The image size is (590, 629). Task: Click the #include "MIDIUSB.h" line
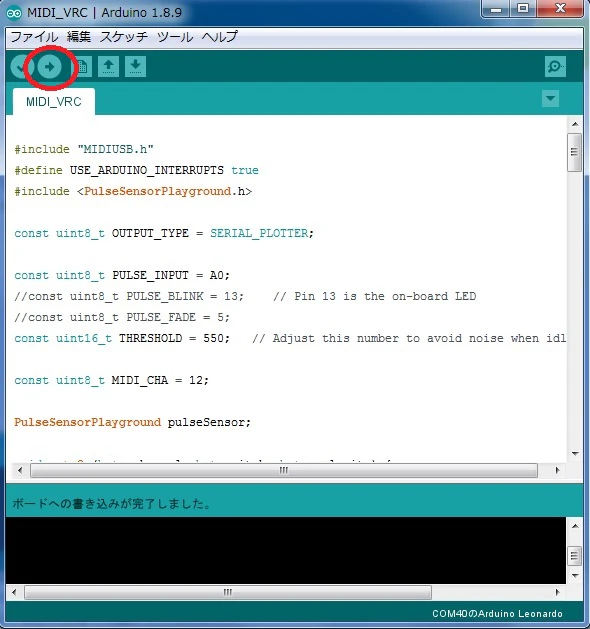click(84, 149)
